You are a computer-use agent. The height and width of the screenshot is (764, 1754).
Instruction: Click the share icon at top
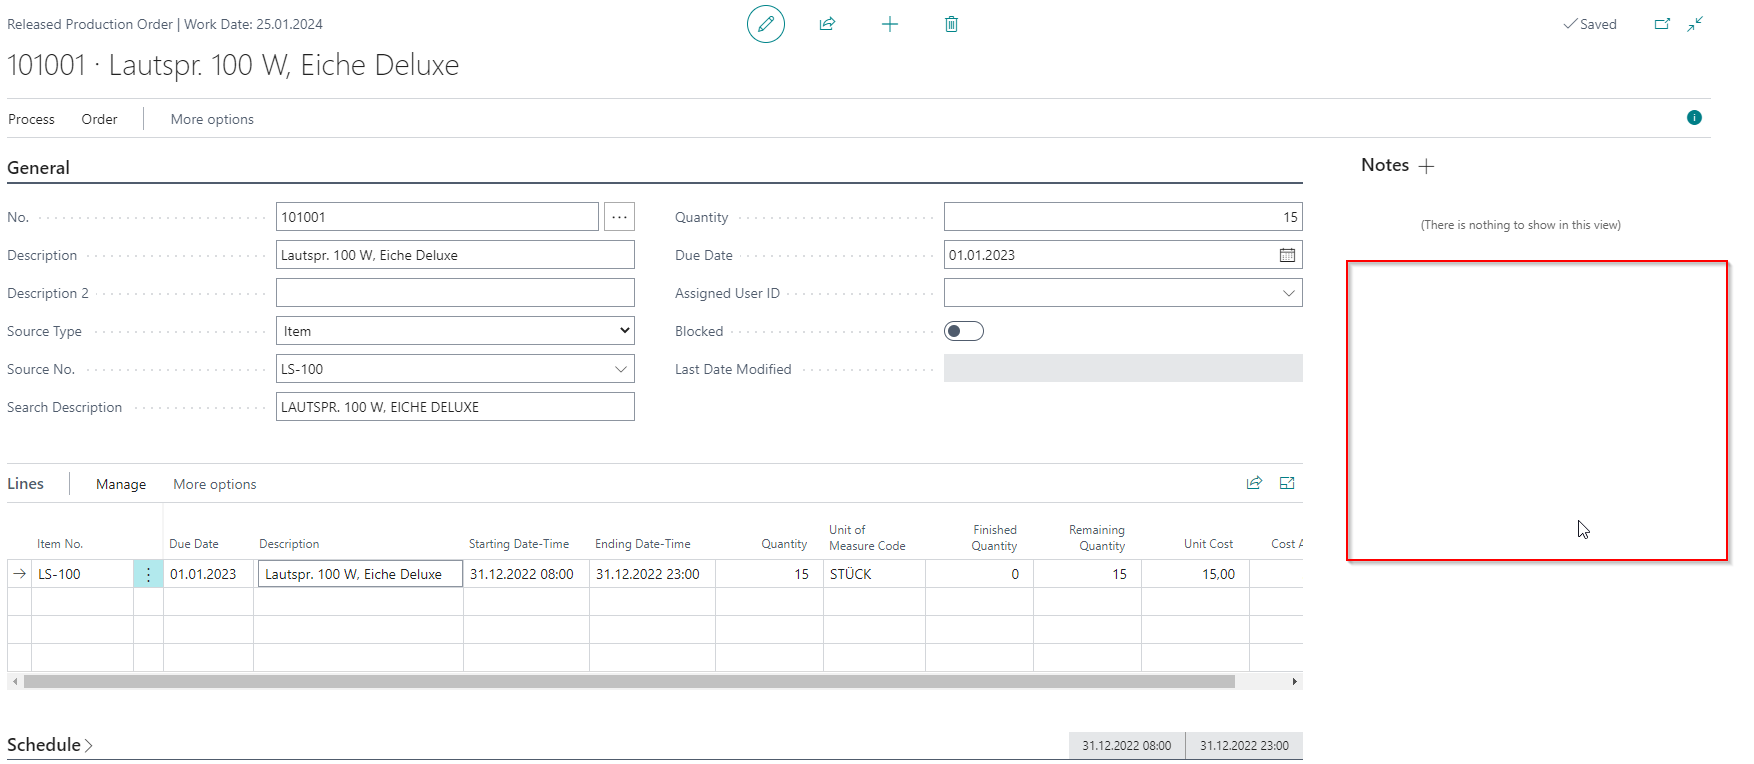827,24
